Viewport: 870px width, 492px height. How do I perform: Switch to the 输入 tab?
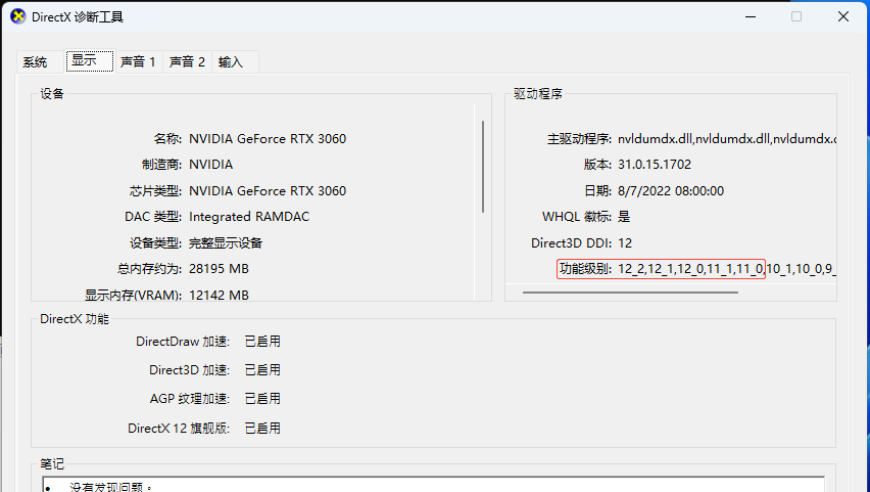[231, 62]
